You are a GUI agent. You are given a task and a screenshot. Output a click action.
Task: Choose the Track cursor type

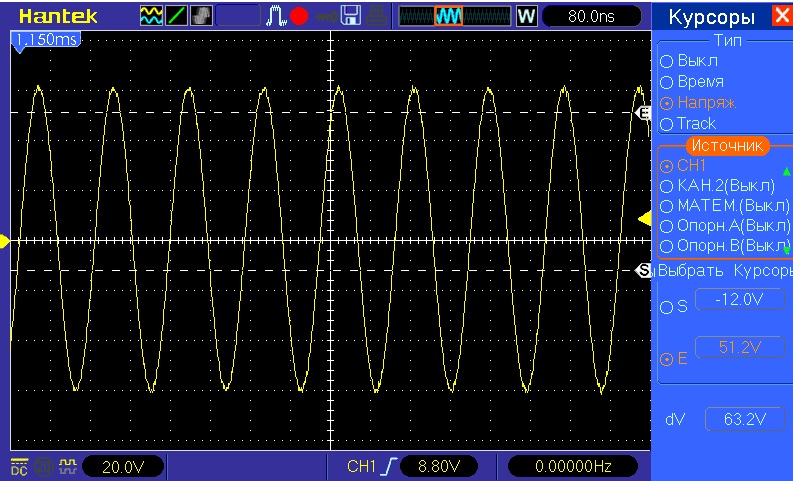pos(666,124)
